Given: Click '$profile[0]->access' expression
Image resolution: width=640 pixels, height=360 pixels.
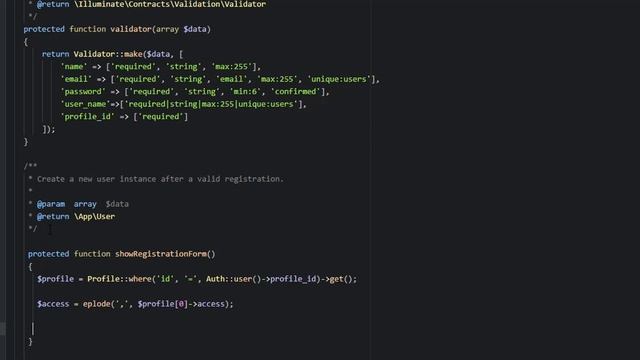Looking at the screenshot, I should point(181,304).
